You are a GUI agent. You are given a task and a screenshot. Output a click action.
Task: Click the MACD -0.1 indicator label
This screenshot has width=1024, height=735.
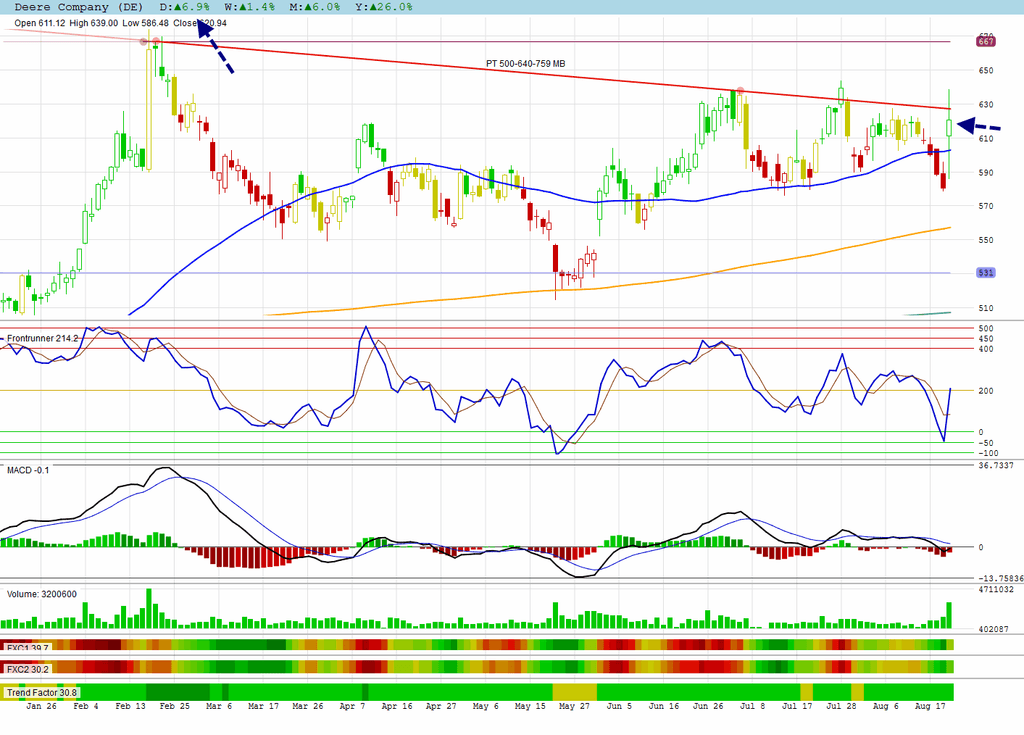coord(28,470)
